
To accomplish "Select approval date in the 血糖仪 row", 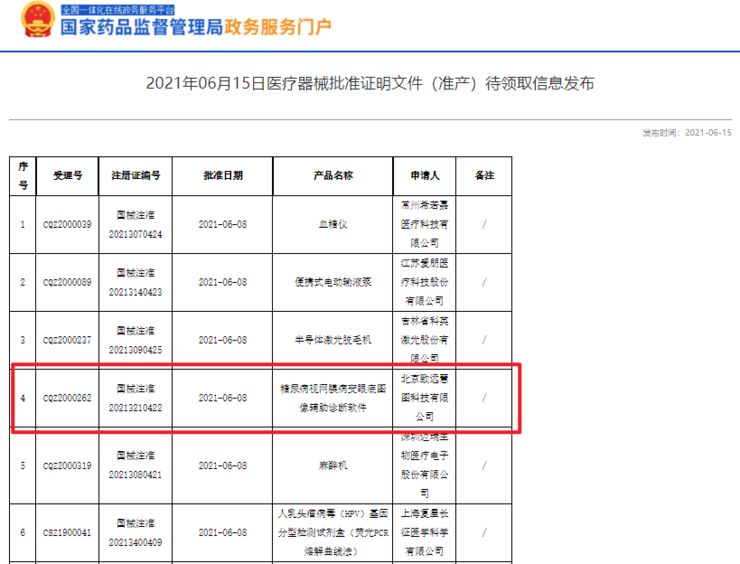I will pos(223,225).
